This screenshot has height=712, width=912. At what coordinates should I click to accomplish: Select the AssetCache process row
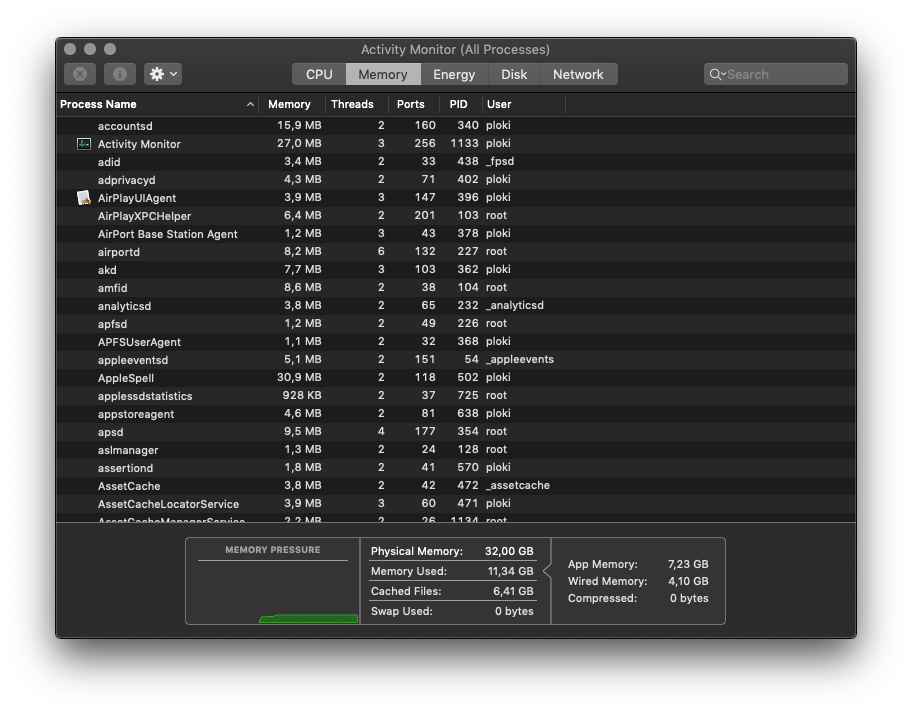coord(456,486)
